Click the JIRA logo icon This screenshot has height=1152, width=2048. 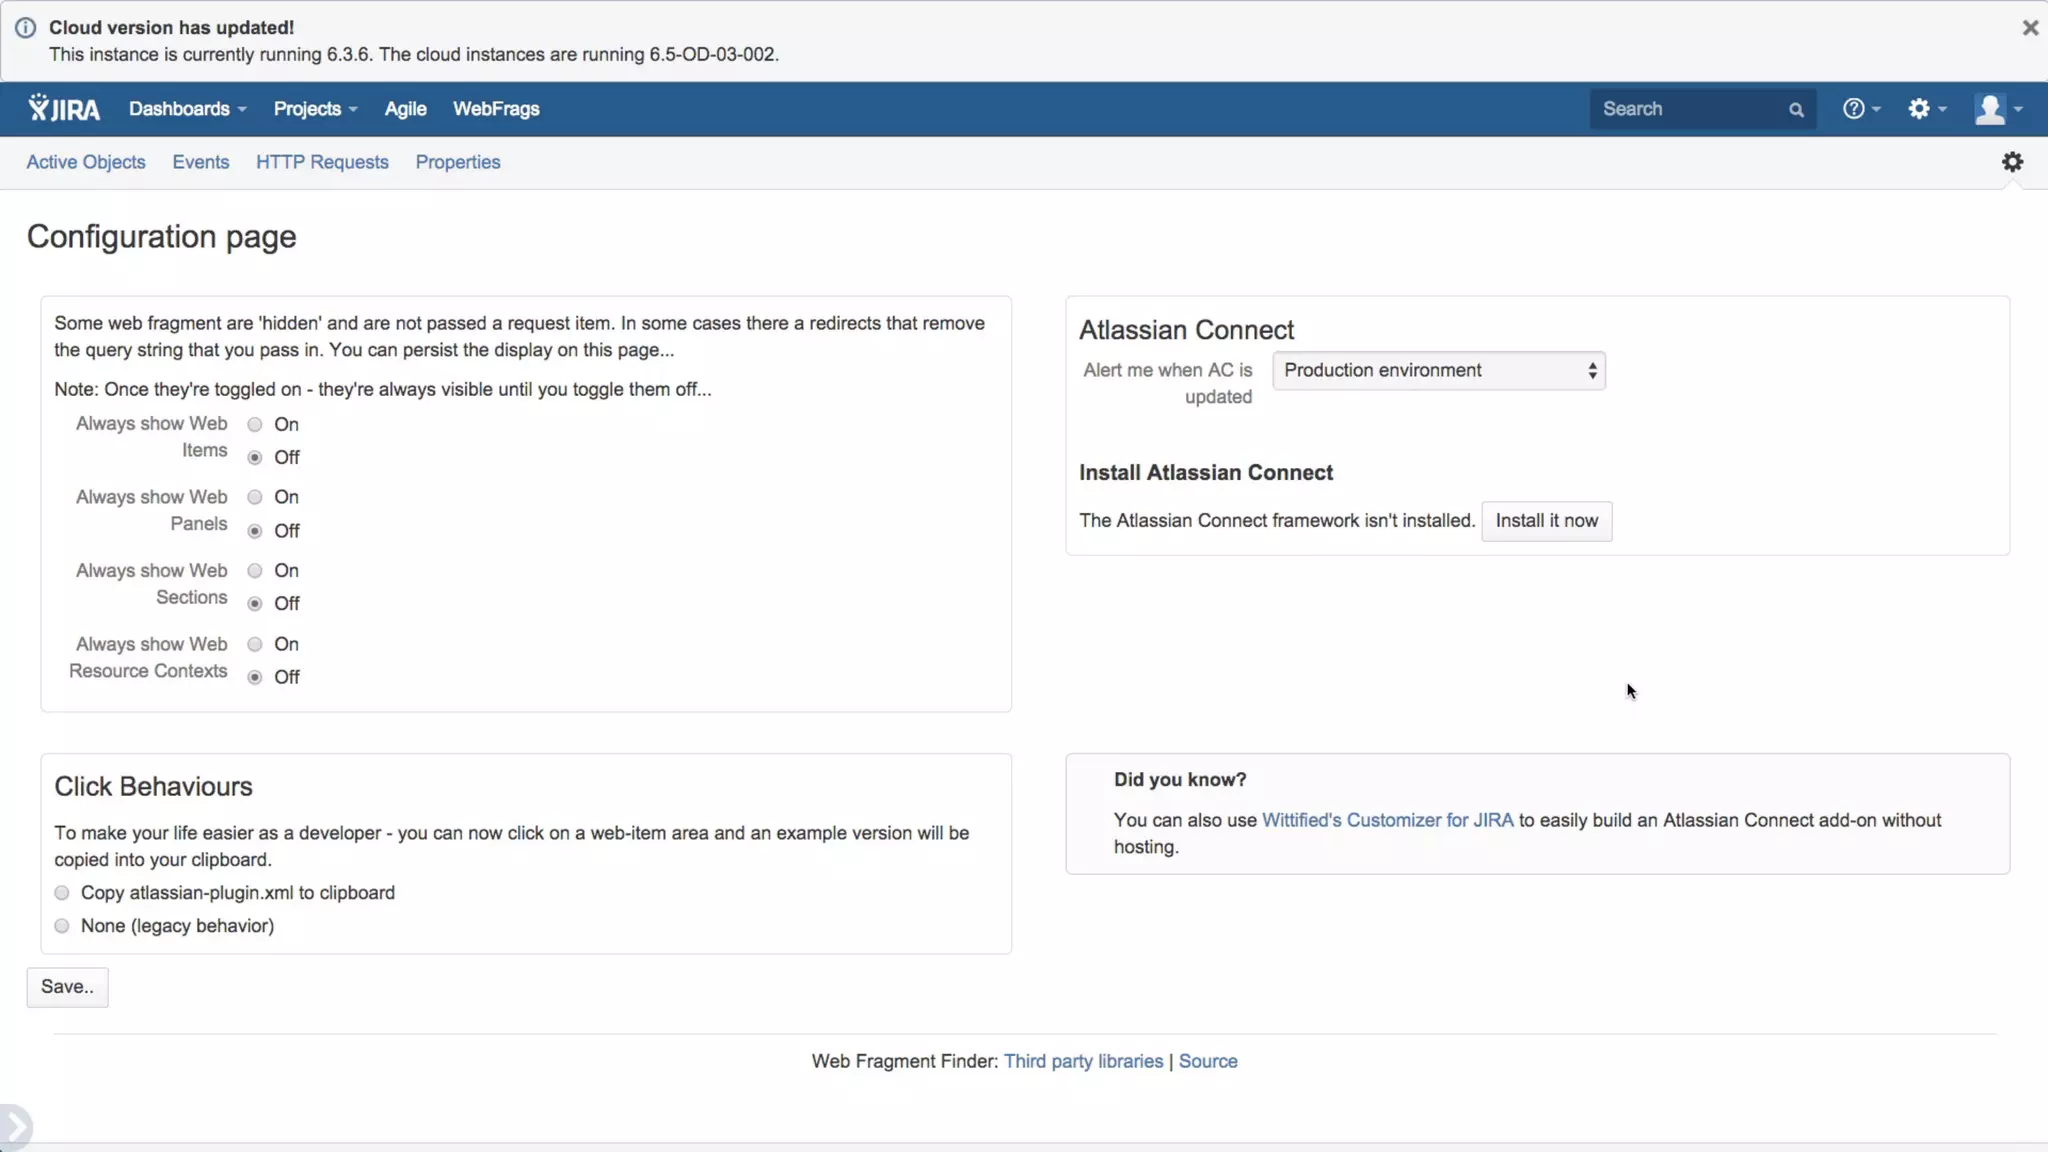[x=64, y=109]
